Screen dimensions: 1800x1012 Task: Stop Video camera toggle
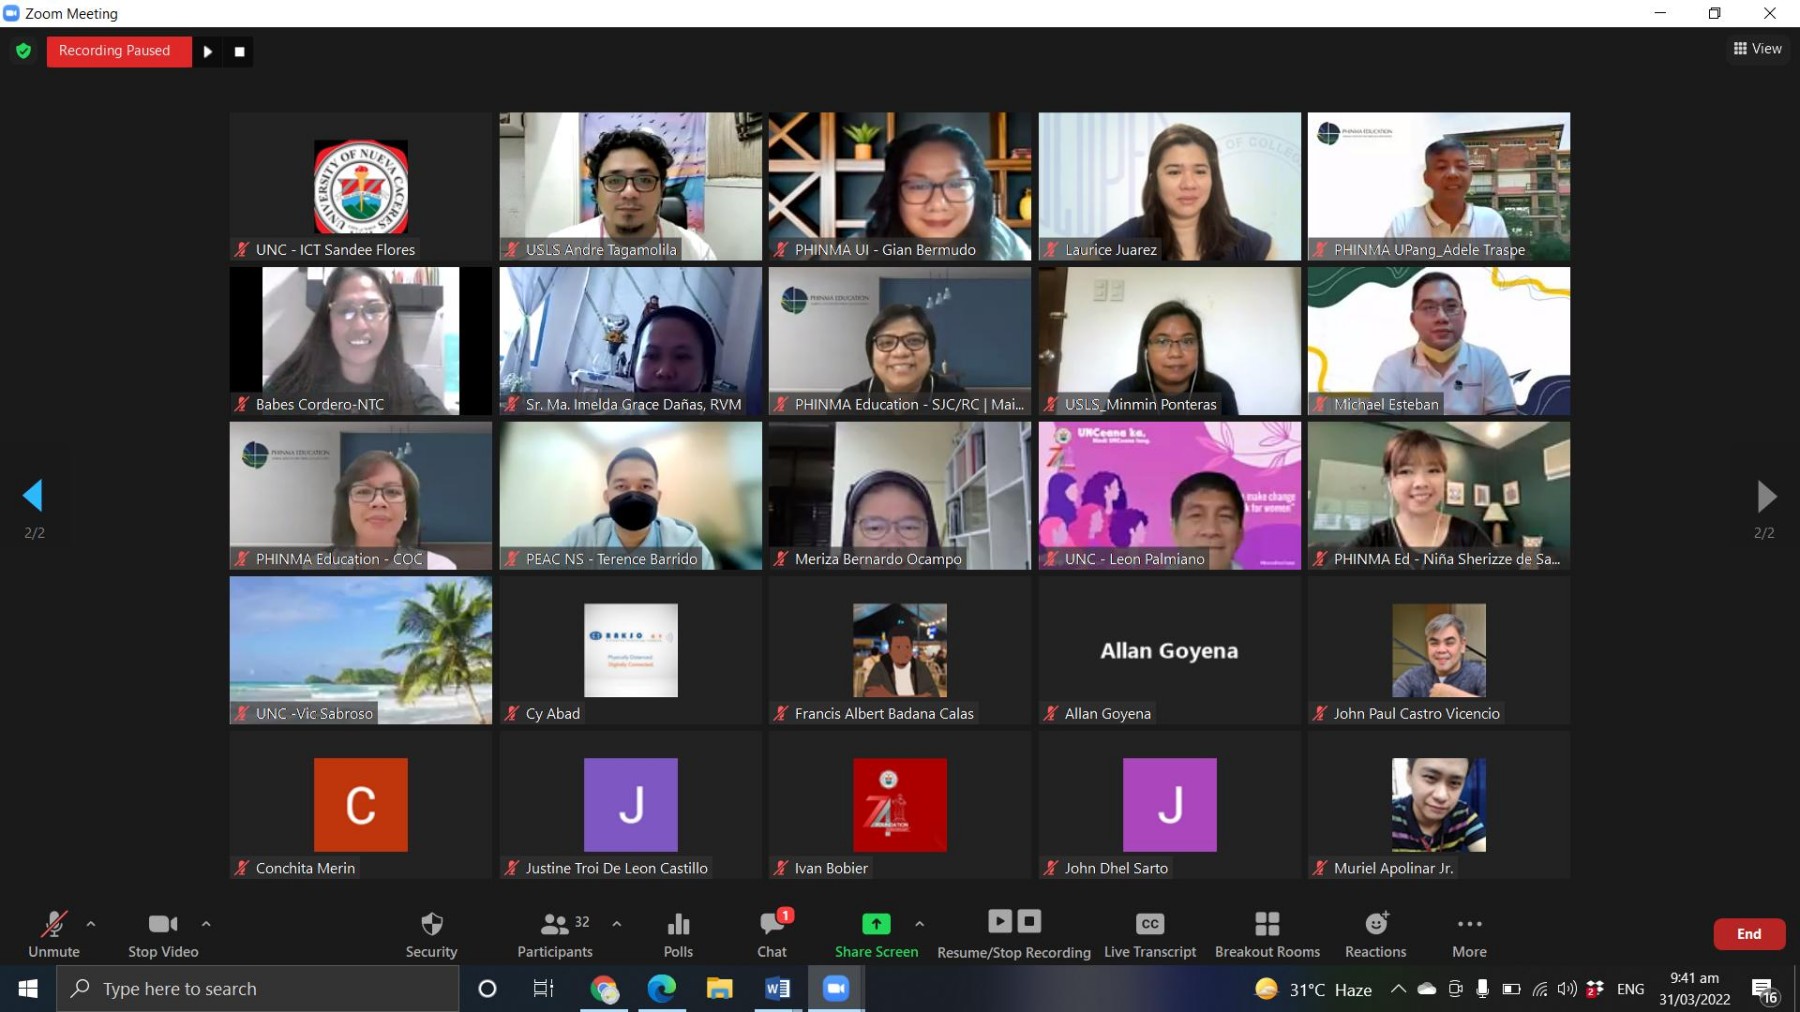tap(163, 934)
